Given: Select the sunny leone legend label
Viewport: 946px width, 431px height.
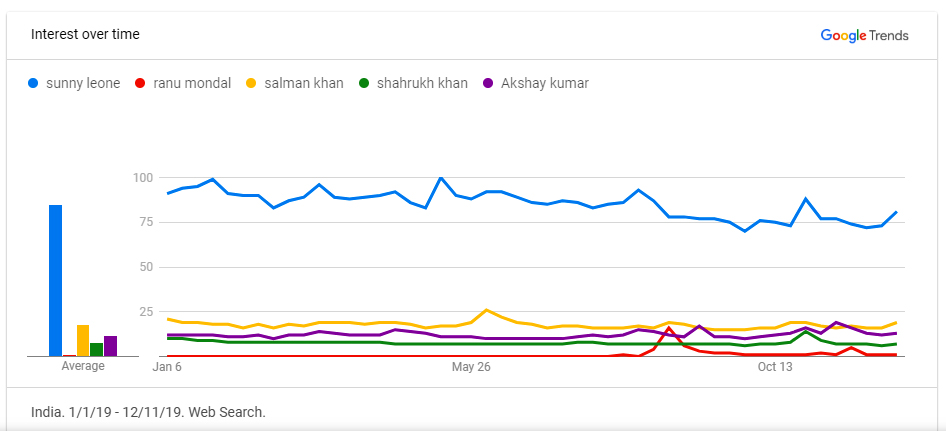Looking at the screenshot, I should (x=83, y=83).
